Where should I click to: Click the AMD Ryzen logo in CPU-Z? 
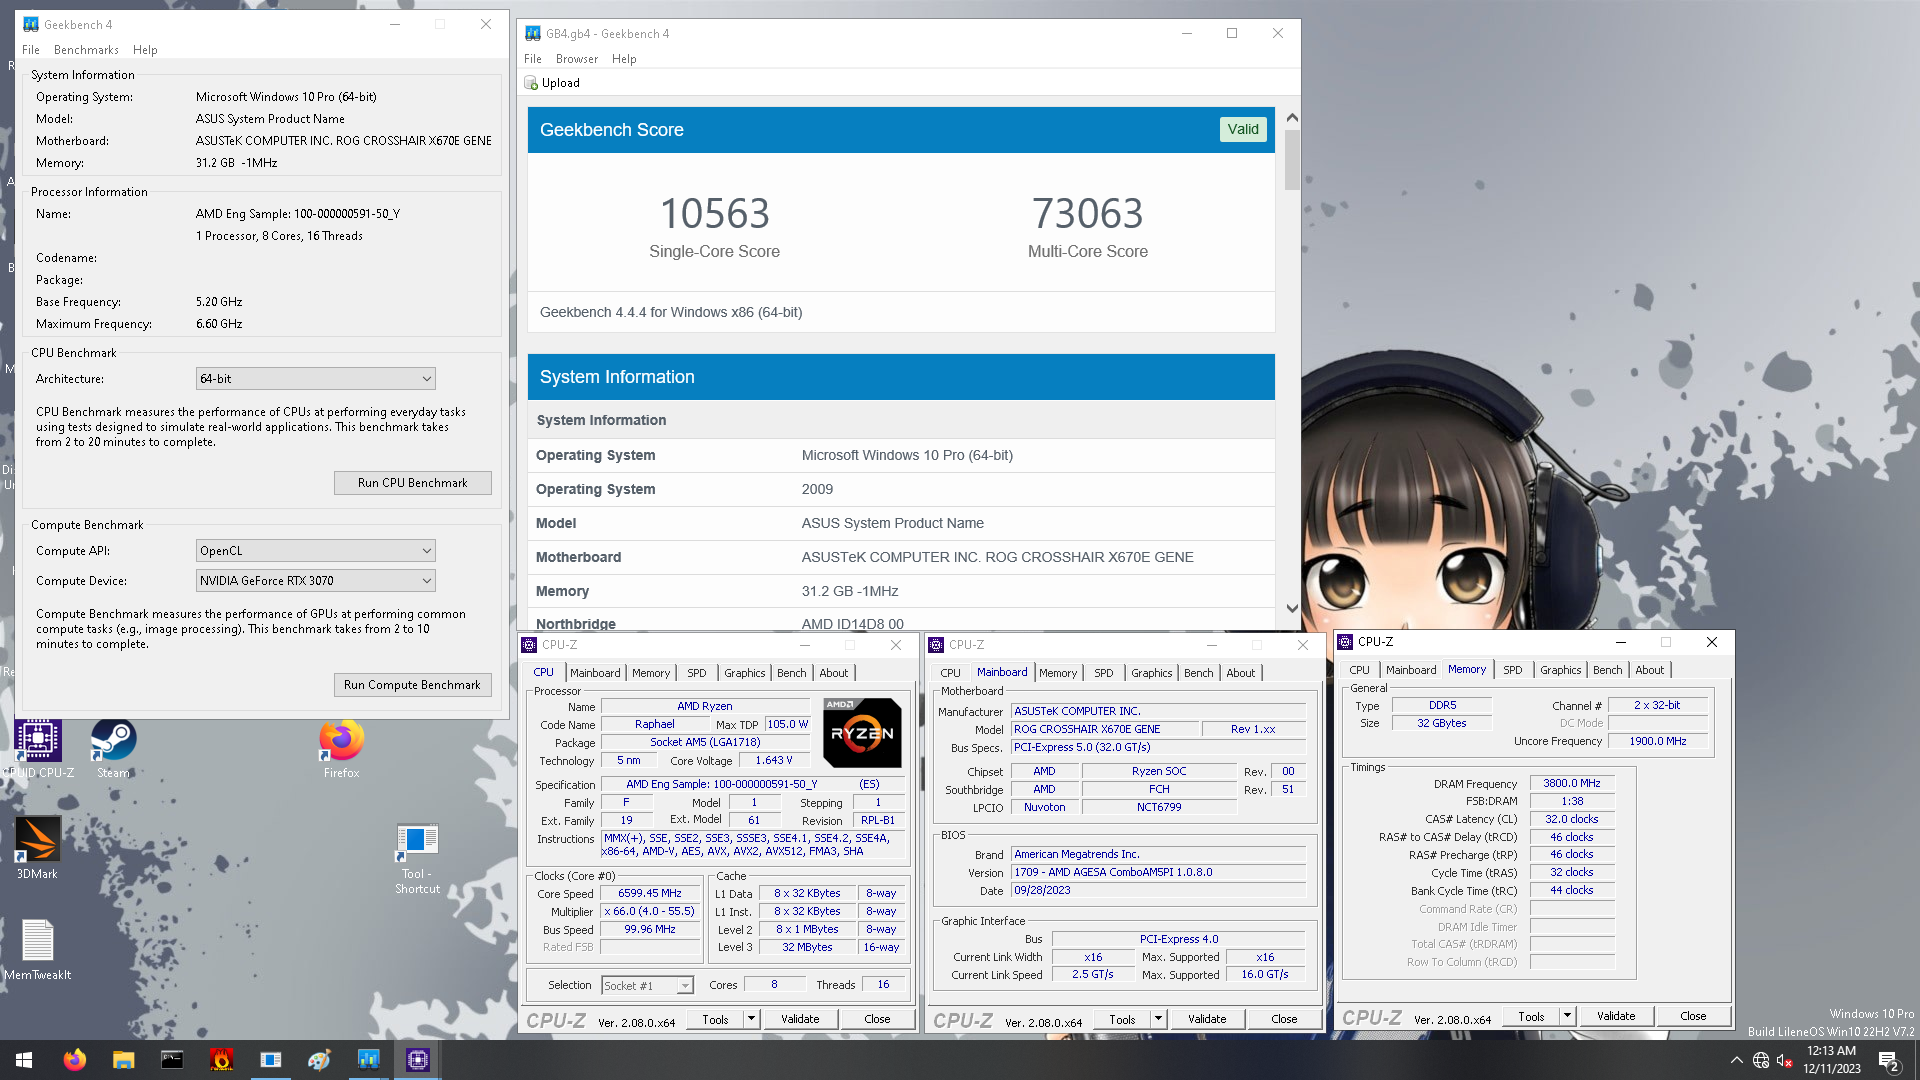click(862, 732)
